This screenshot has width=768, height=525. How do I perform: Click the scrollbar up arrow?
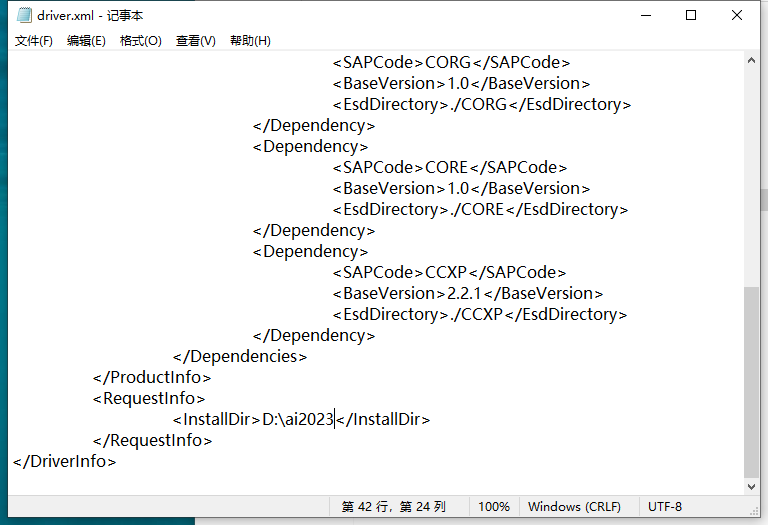pos(751,60)
